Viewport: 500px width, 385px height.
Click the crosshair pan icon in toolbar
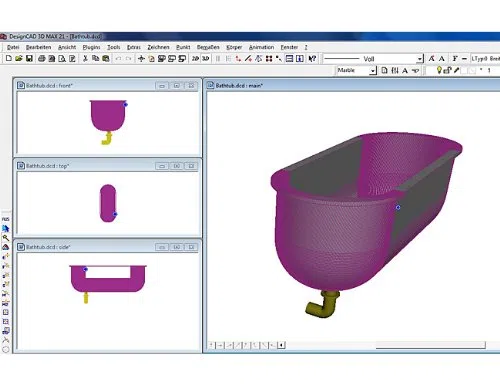click(141, 59)
